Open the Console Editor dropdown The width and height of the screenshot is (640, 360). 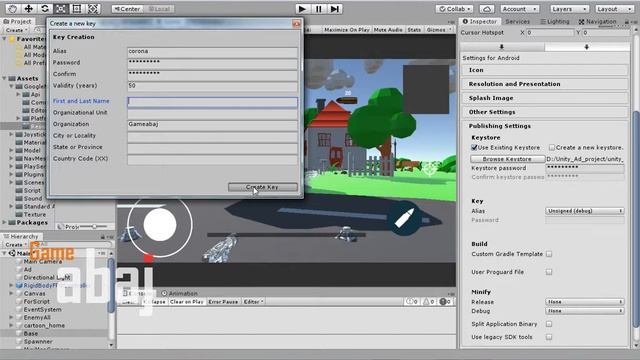pos(253,302)
